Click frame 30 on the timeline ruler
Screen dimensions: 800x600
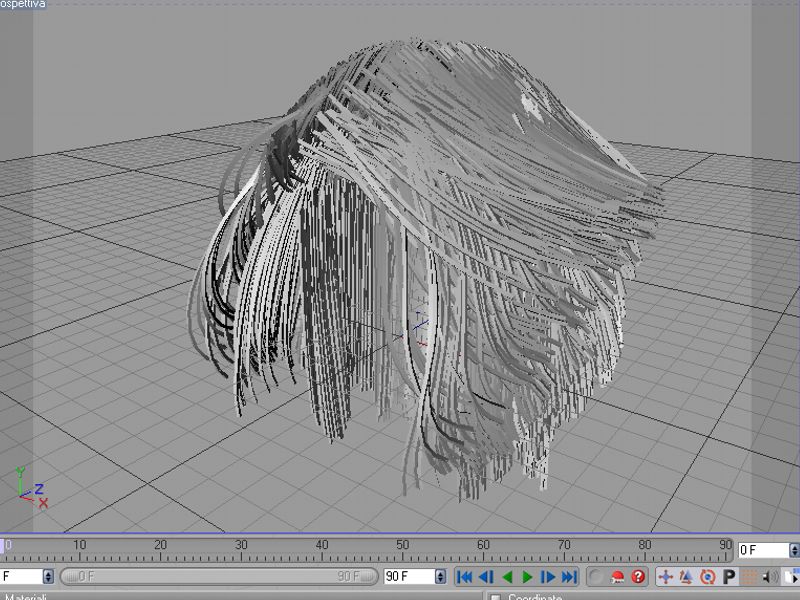[241, 545]
